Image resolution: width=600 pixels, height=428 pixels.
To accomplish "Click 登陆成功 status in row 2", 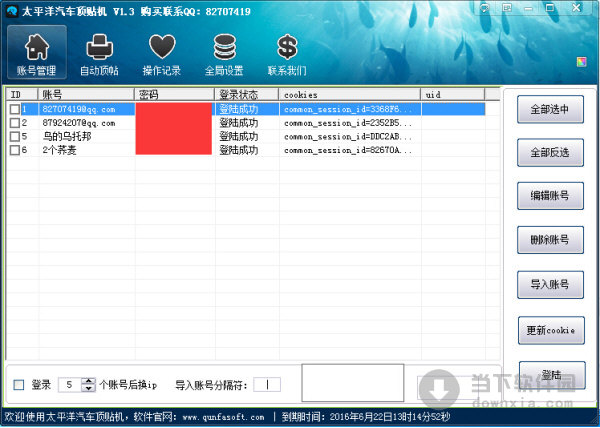I will click(x=239, y=123).
